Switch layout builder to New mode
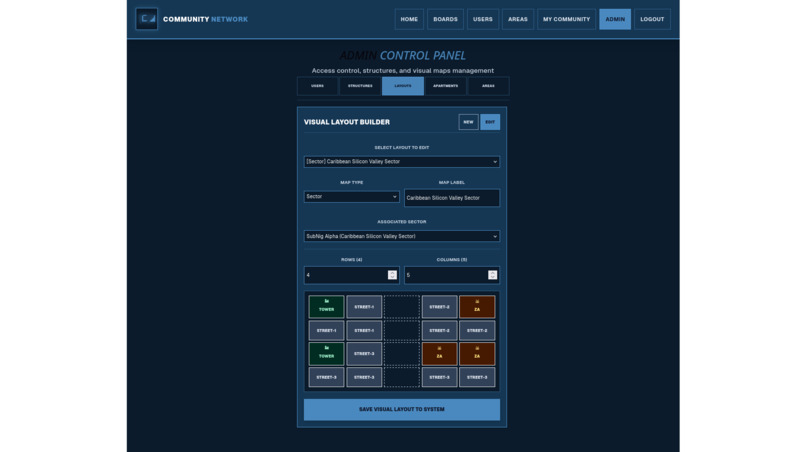The width and height of the screenshot is (806, 452). [468, 122]
